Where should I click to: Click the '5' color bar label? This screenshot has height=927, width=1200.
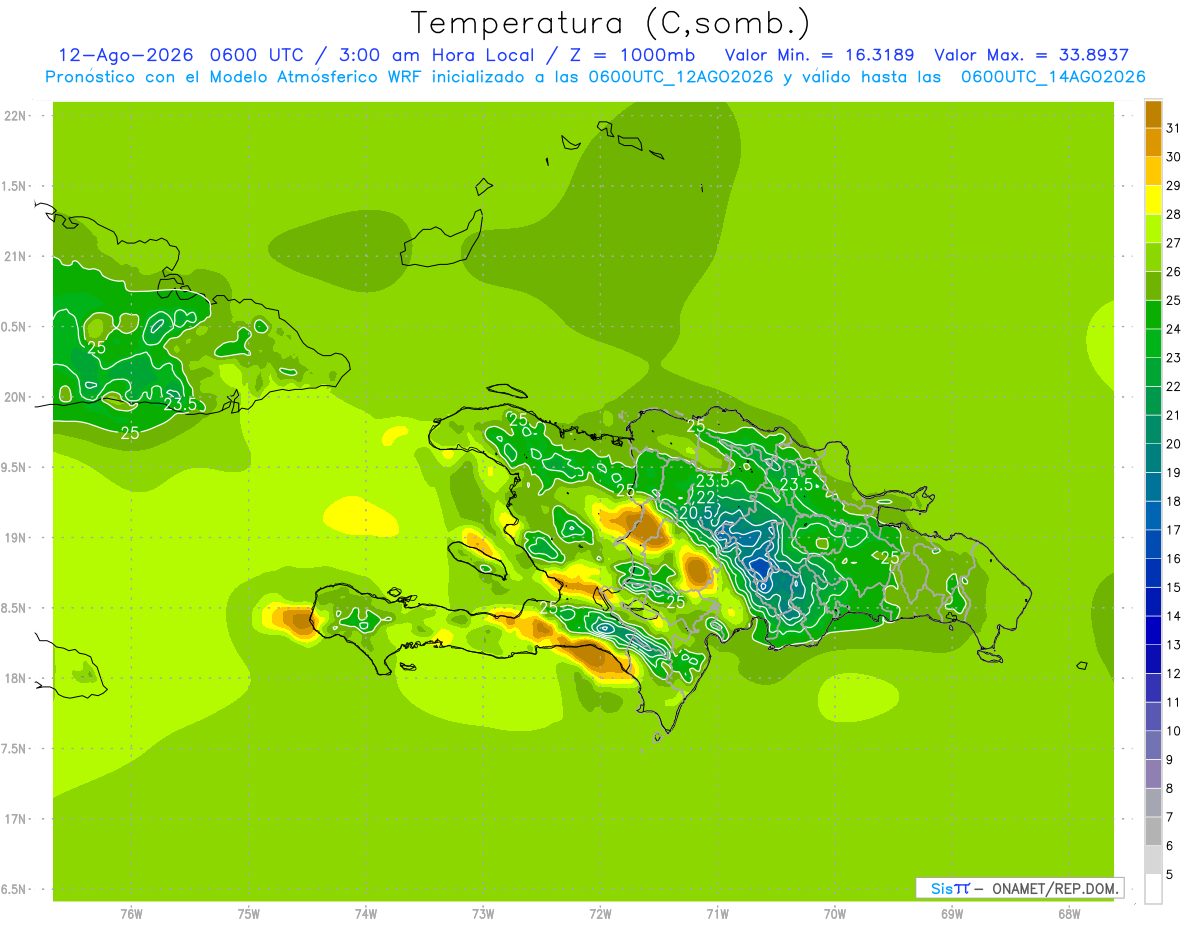pyautogui.click(x=1169, y=875)
